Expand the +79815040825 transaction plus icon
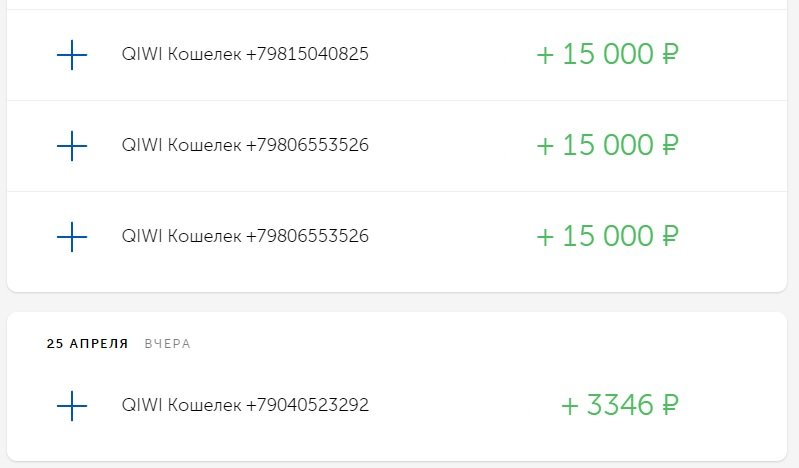This screenshot has width=799, height=468. (x=71, y=55)
